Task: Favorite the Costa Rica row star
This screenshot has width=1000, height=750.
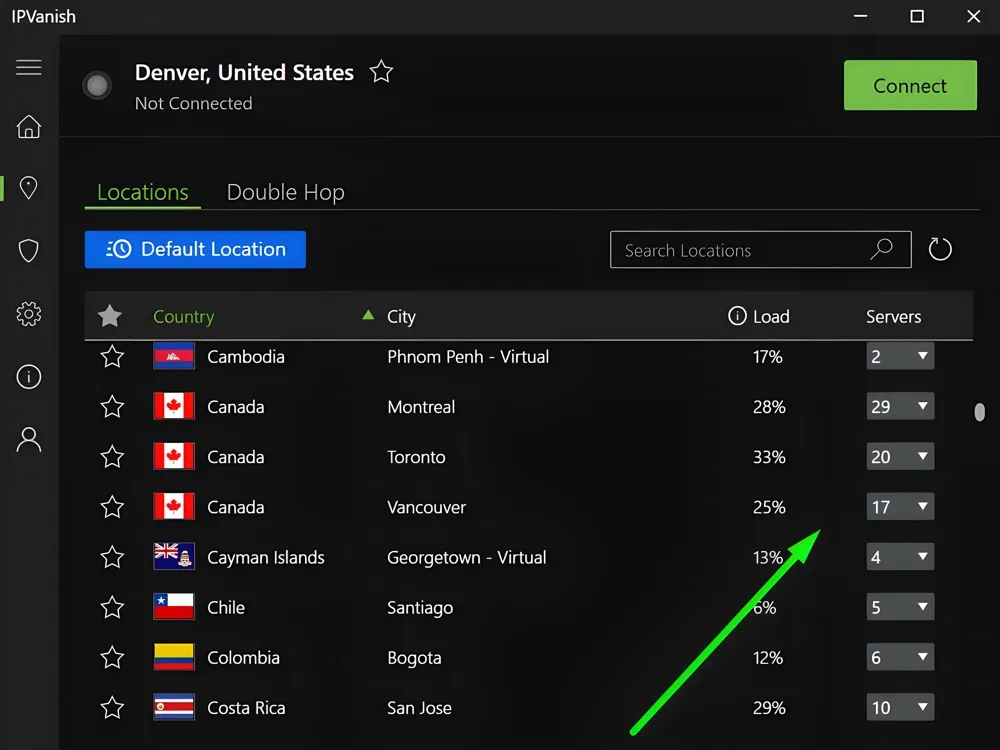Action: [x=112, y=707]
